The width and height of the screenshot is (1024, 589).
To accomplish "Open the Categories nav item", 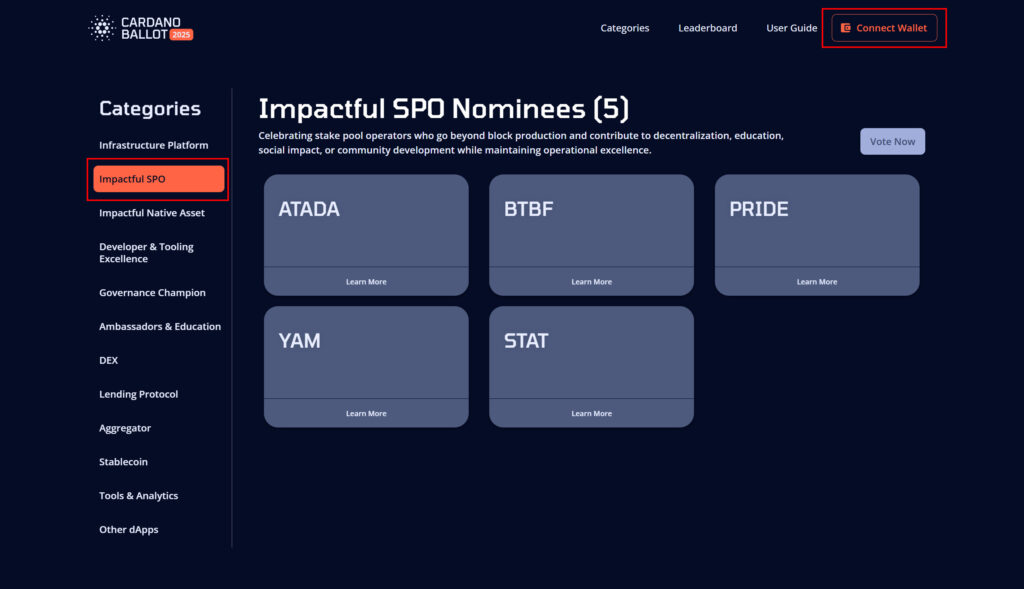I will point(624,28).
